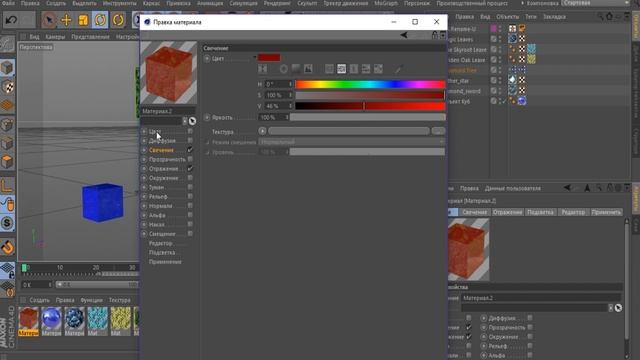Click the hue rainbow slider
The height and width of the screenshot is (360, 640).
370,84
